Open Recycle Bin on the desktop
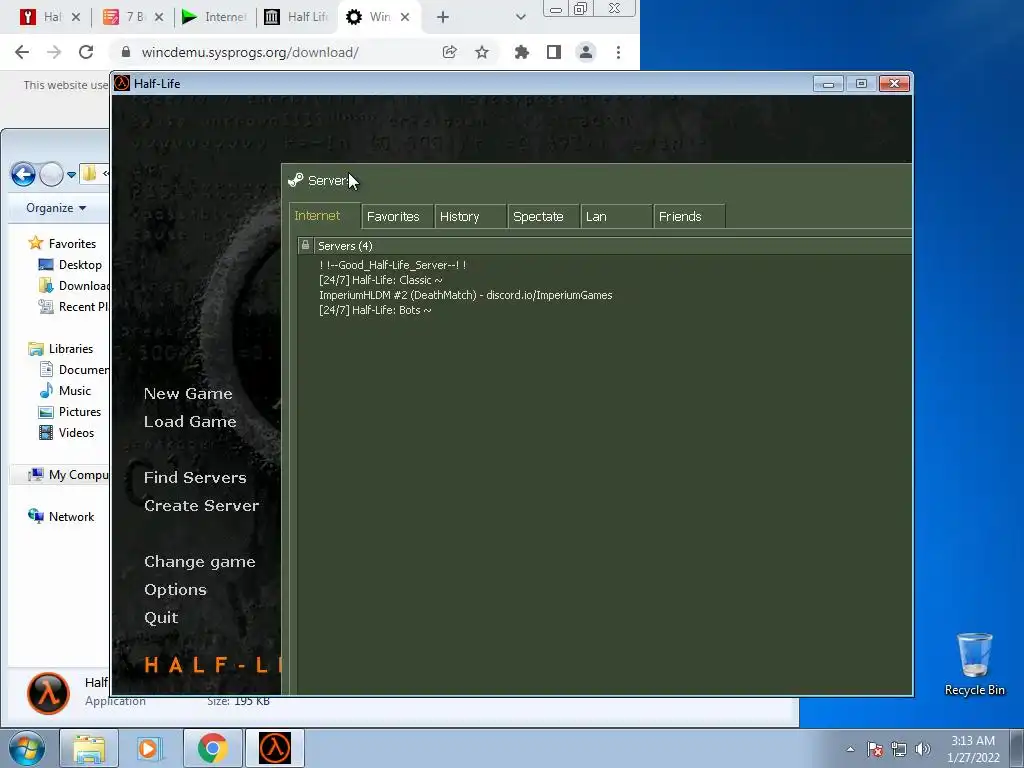The image size is (1024, 768). pos(974,664)
